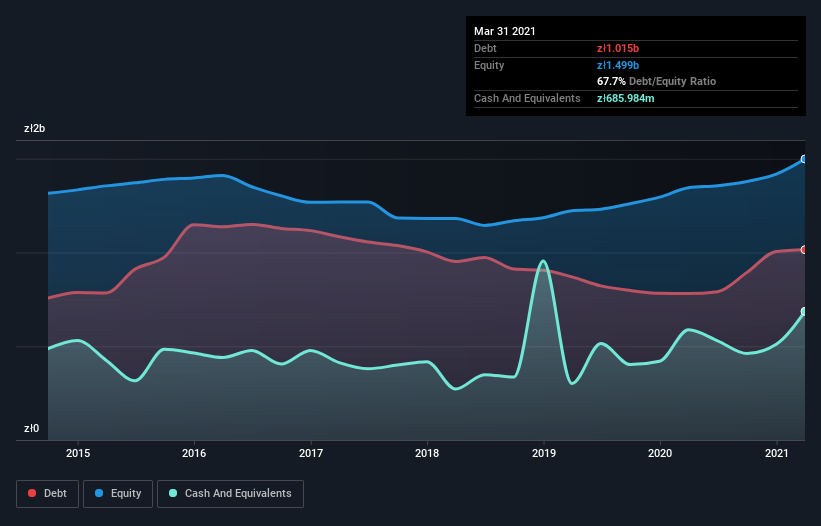Screen dimensions: 821x526
Task: Click the red Debt legend dot
Action: tap(32, 493)
